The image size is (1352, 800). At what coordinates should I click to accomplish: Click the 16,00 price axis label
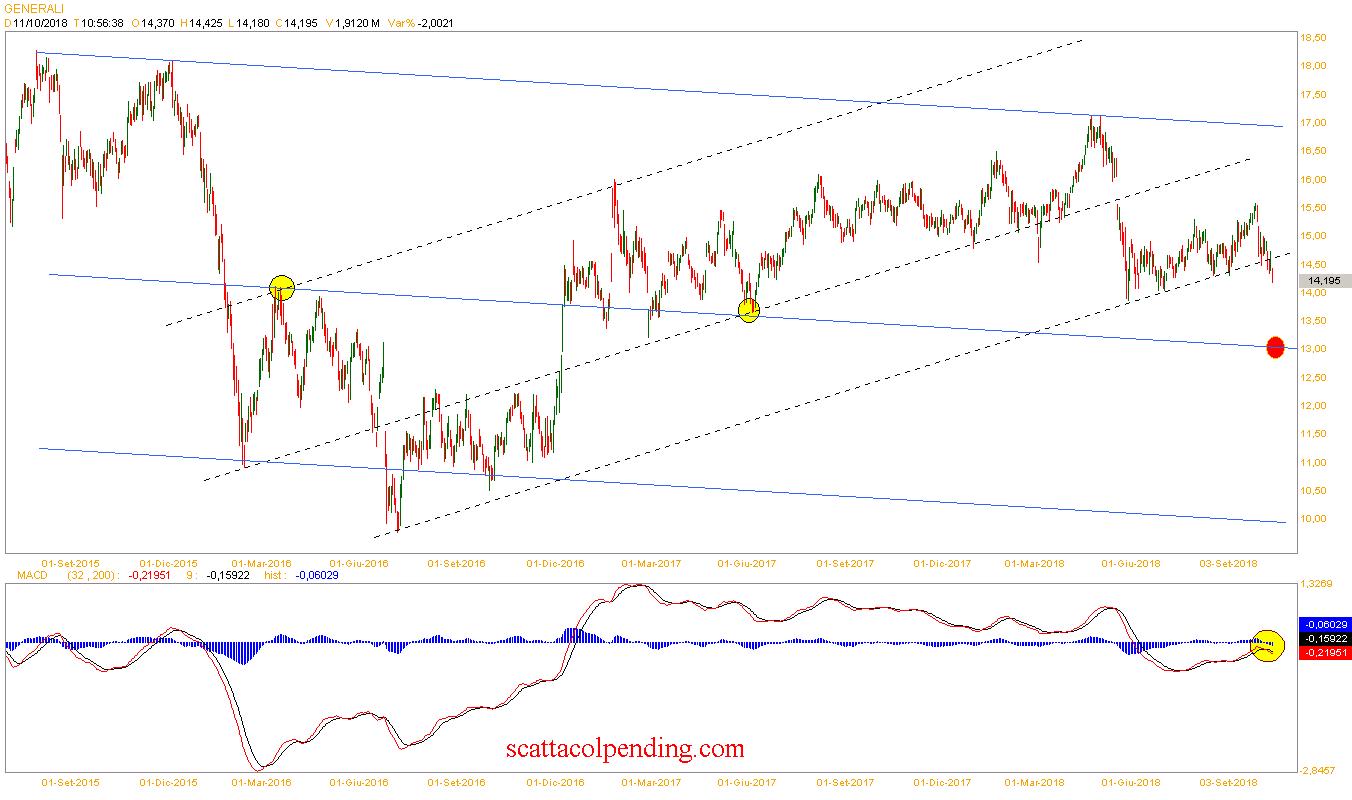pyautogui.click(x=1312, y=180)
